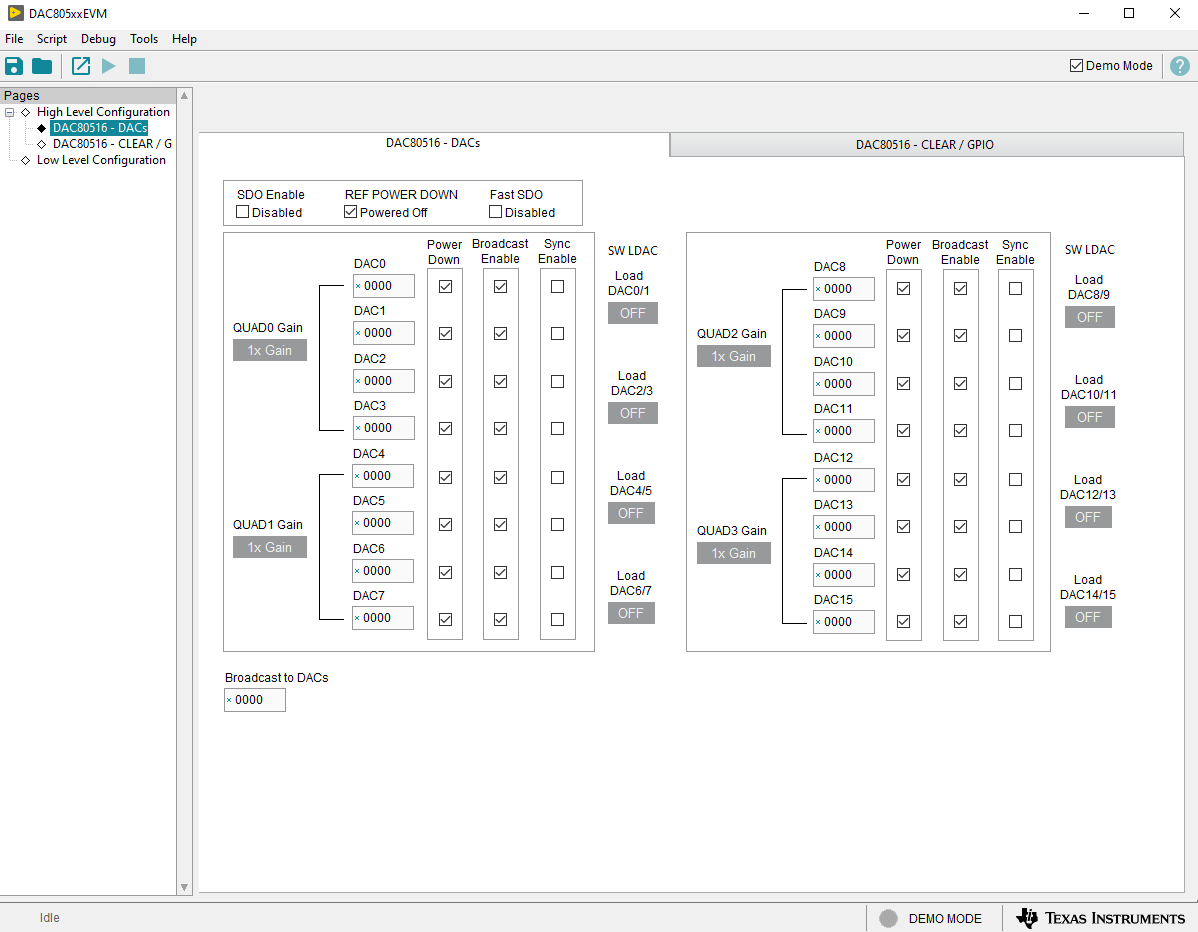This screenshot has width=1198, height=932.
Task: Select DAC80516 - CLEAR / G tree item
Action: [112, 144]
